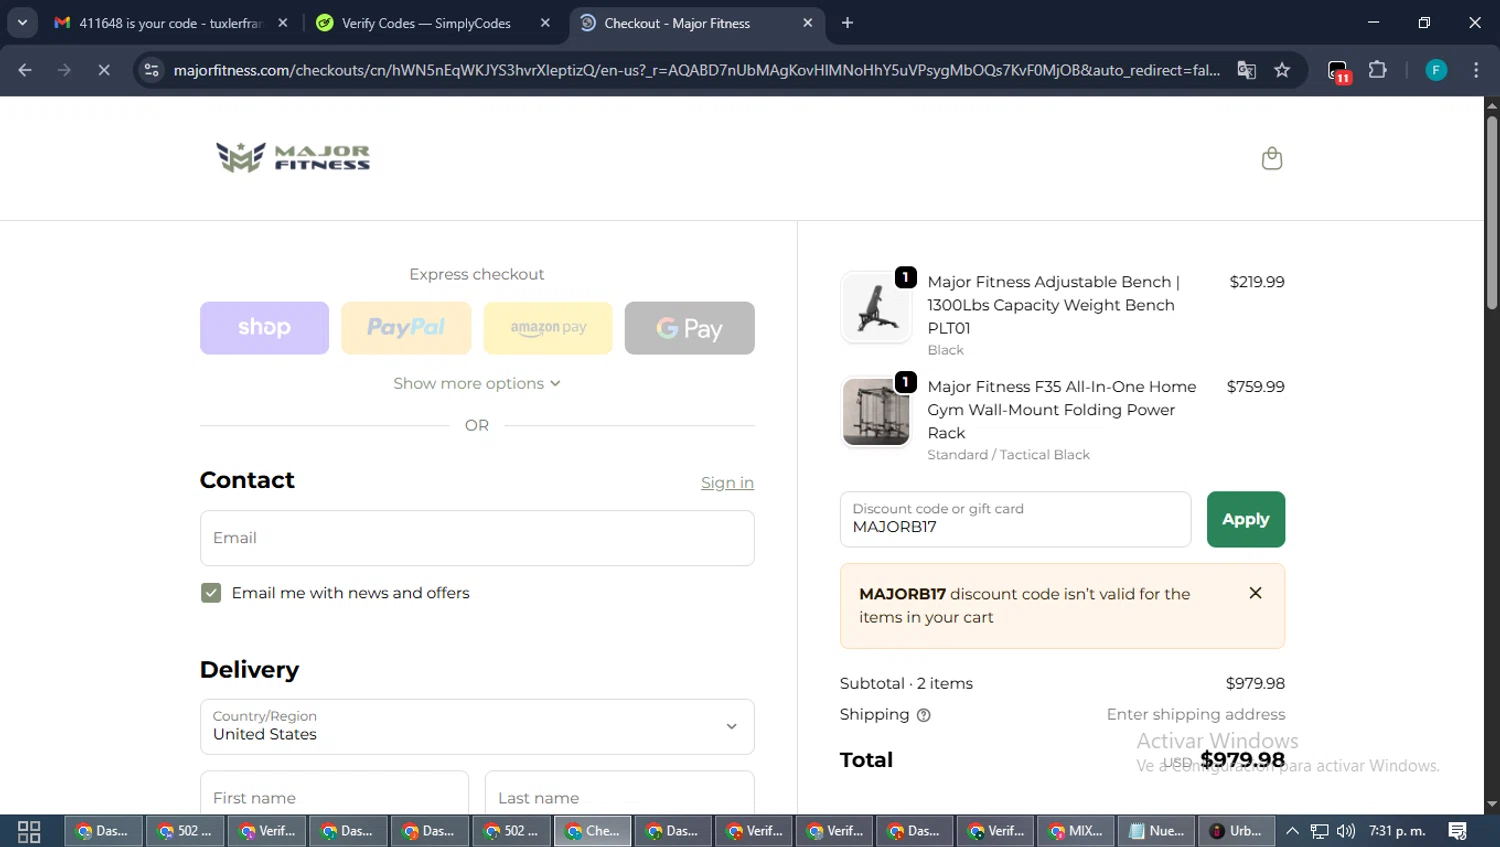Open Windows Task View button
Screen dimensions: 1500x847
tap(29, 831)
